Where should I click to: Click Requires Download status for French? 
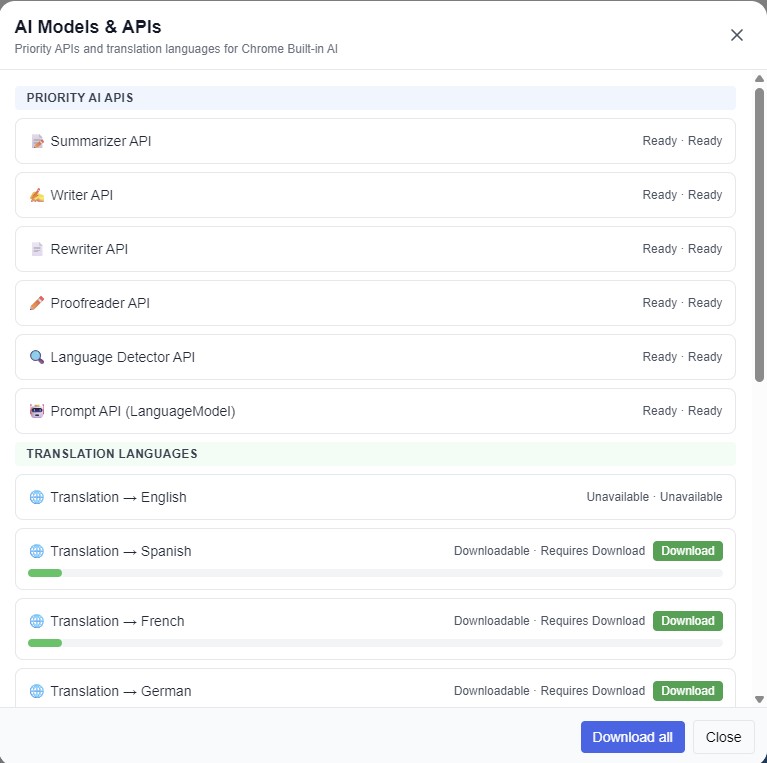click(592, 621)
